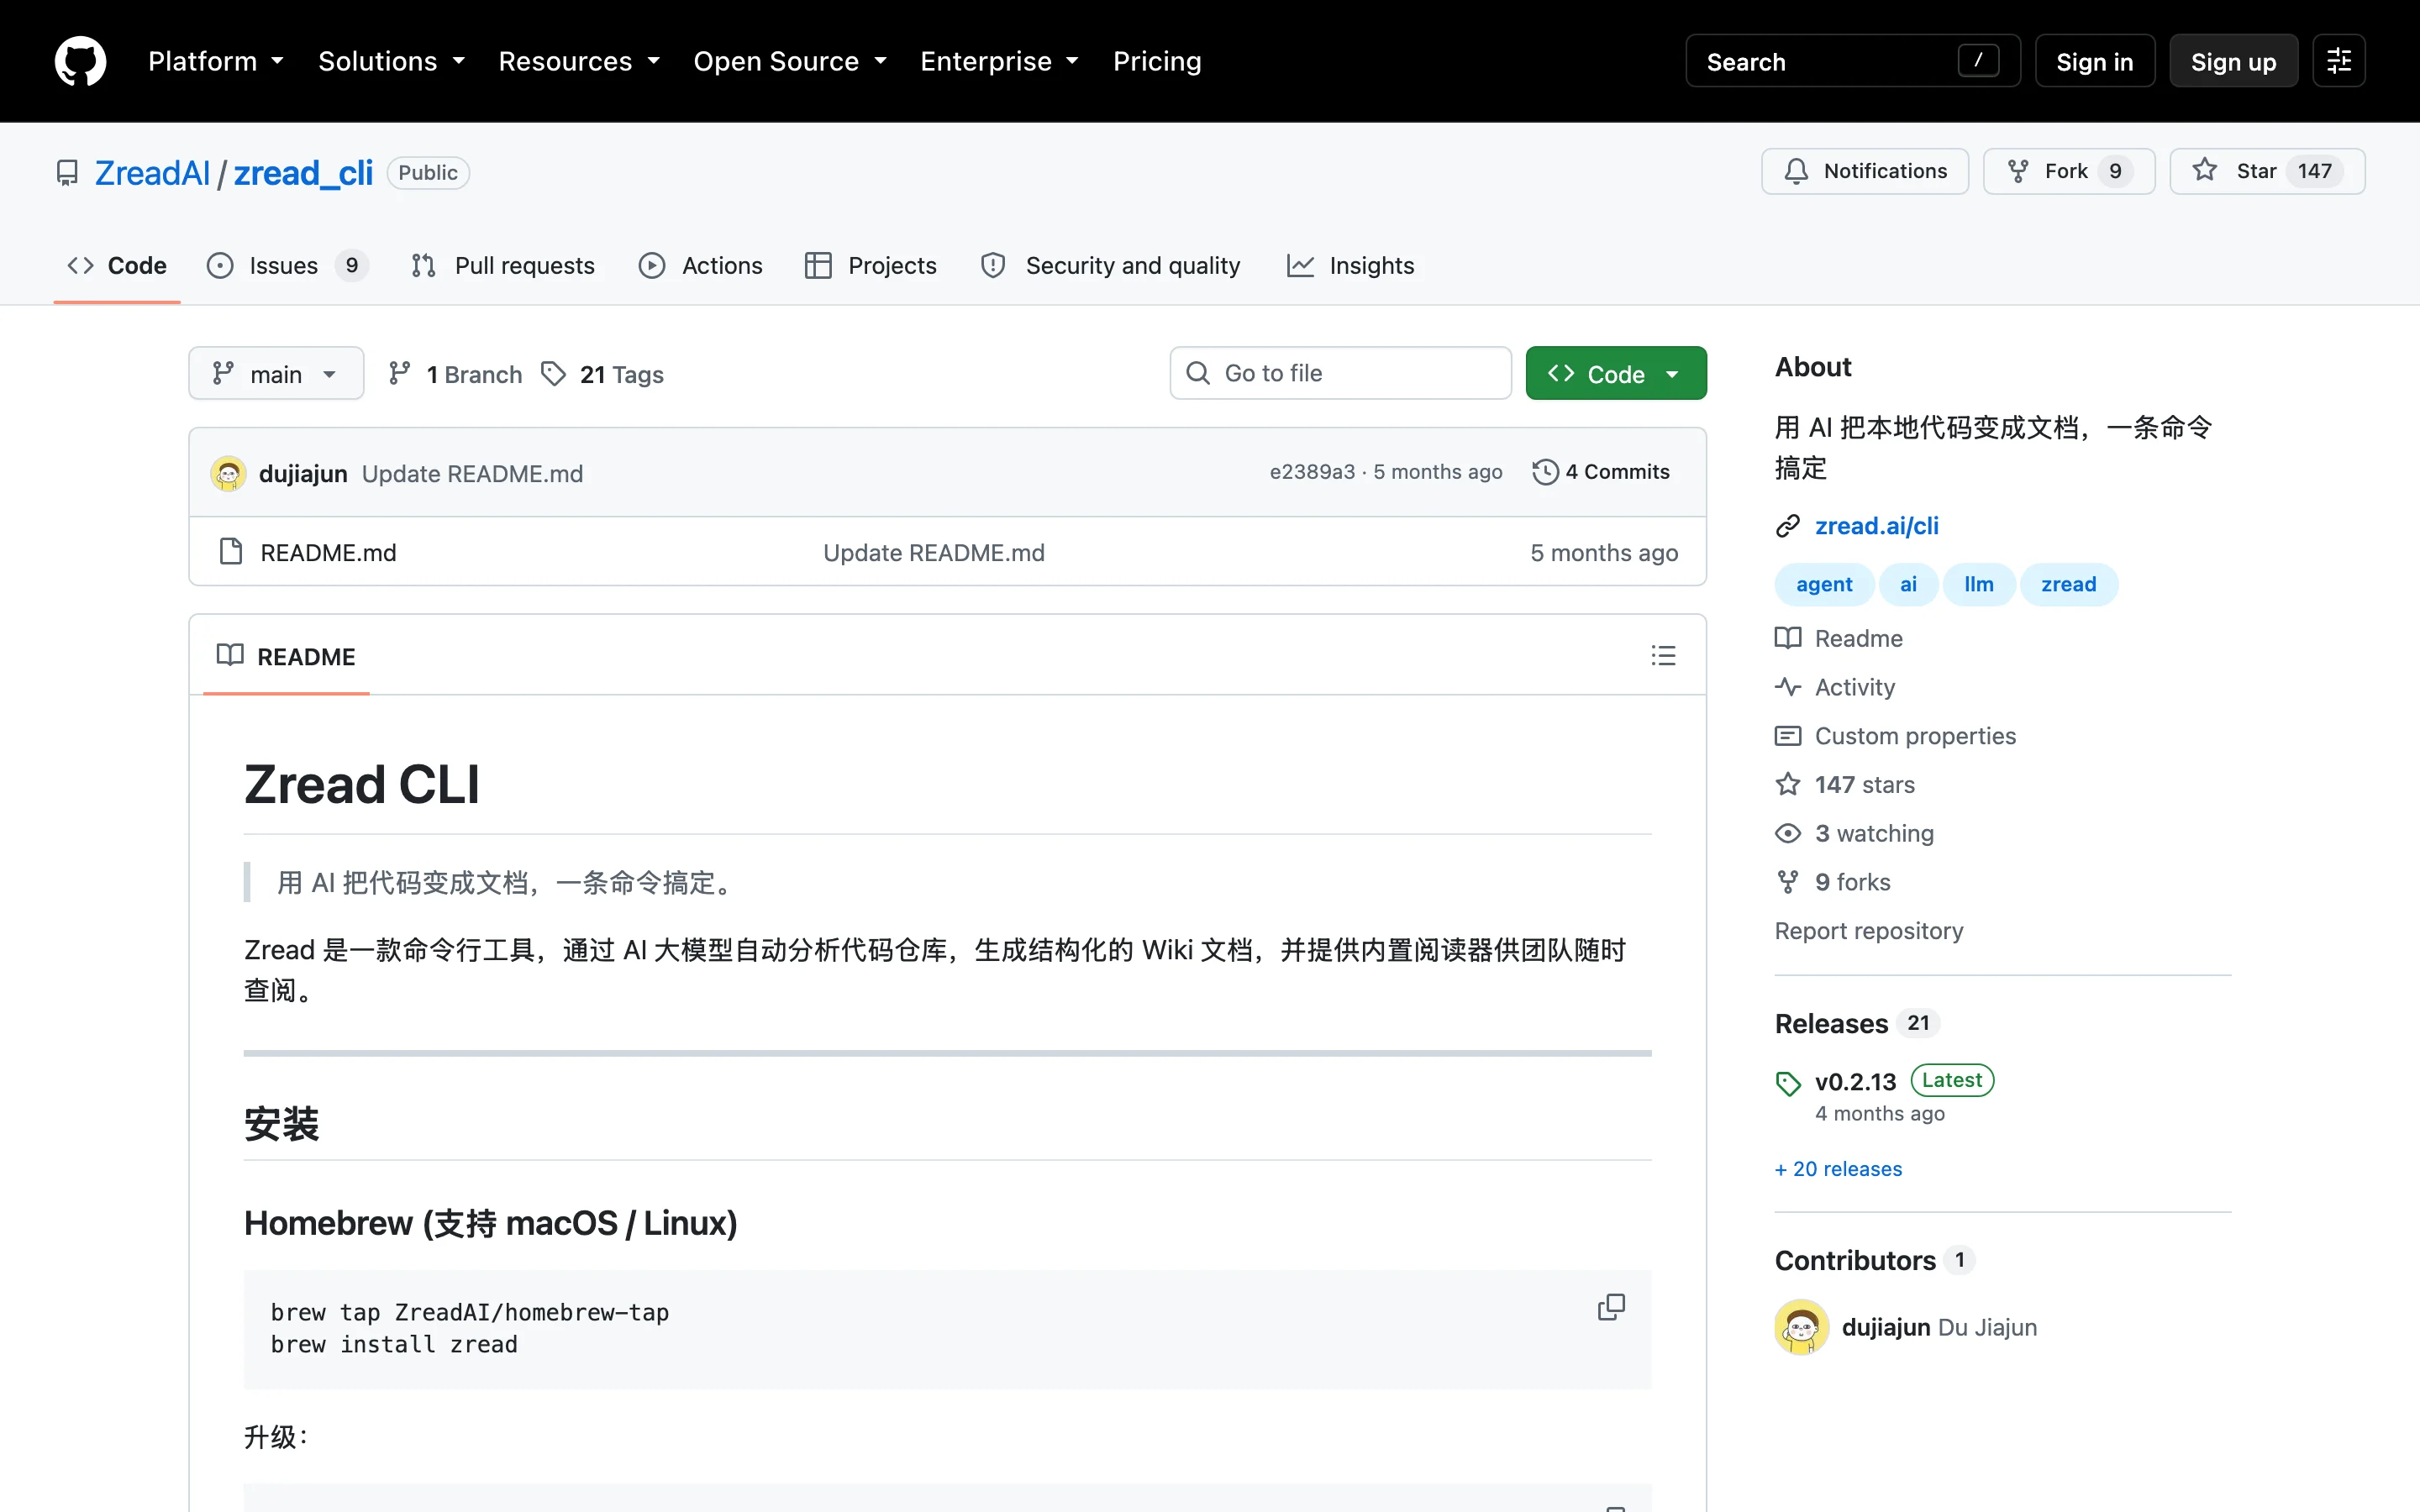The height and width of the screenshot is (1512, 2420).
Task: Expand the Enterprise menu
Action: point(1000,61)
